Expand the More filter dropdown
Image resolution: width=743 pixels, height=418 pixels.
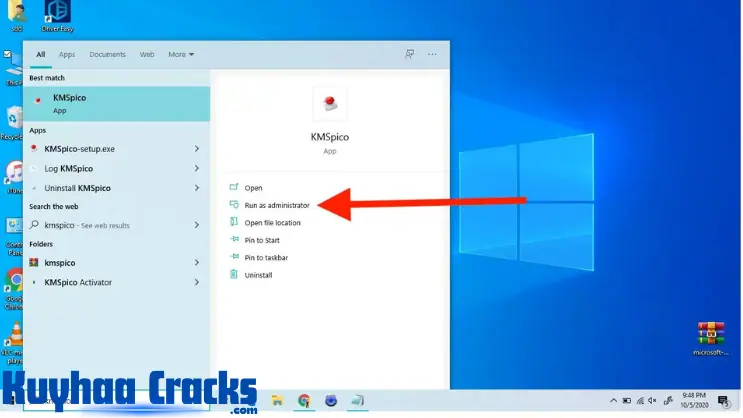pyautogui.click(x=181, y=54)
